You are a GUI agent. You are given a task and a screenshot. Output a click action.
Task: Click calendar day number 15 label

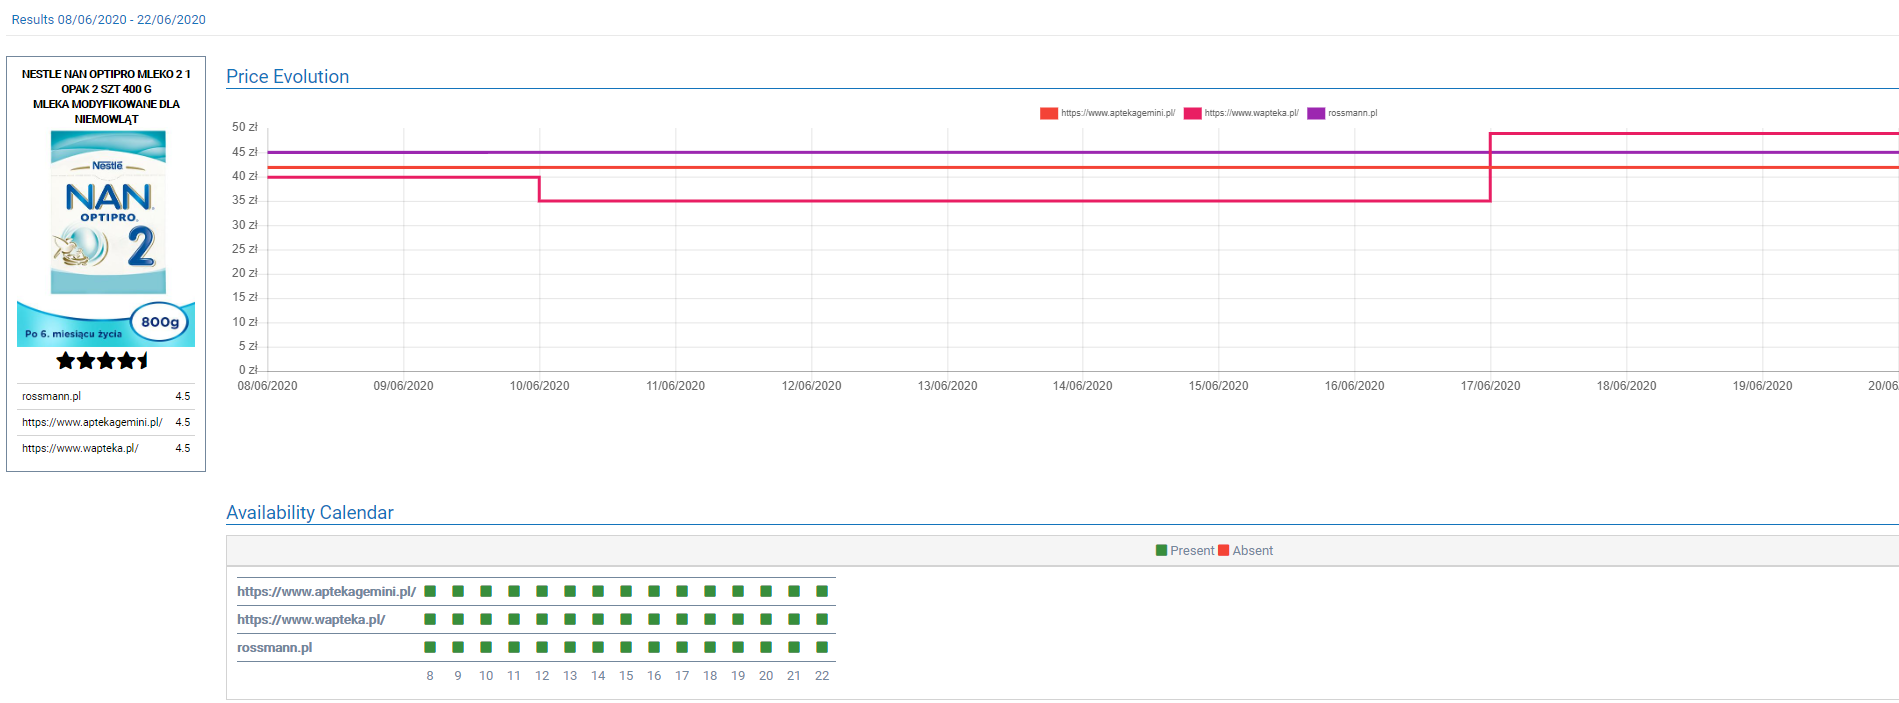pyautogui.click(x=626, y=676)
